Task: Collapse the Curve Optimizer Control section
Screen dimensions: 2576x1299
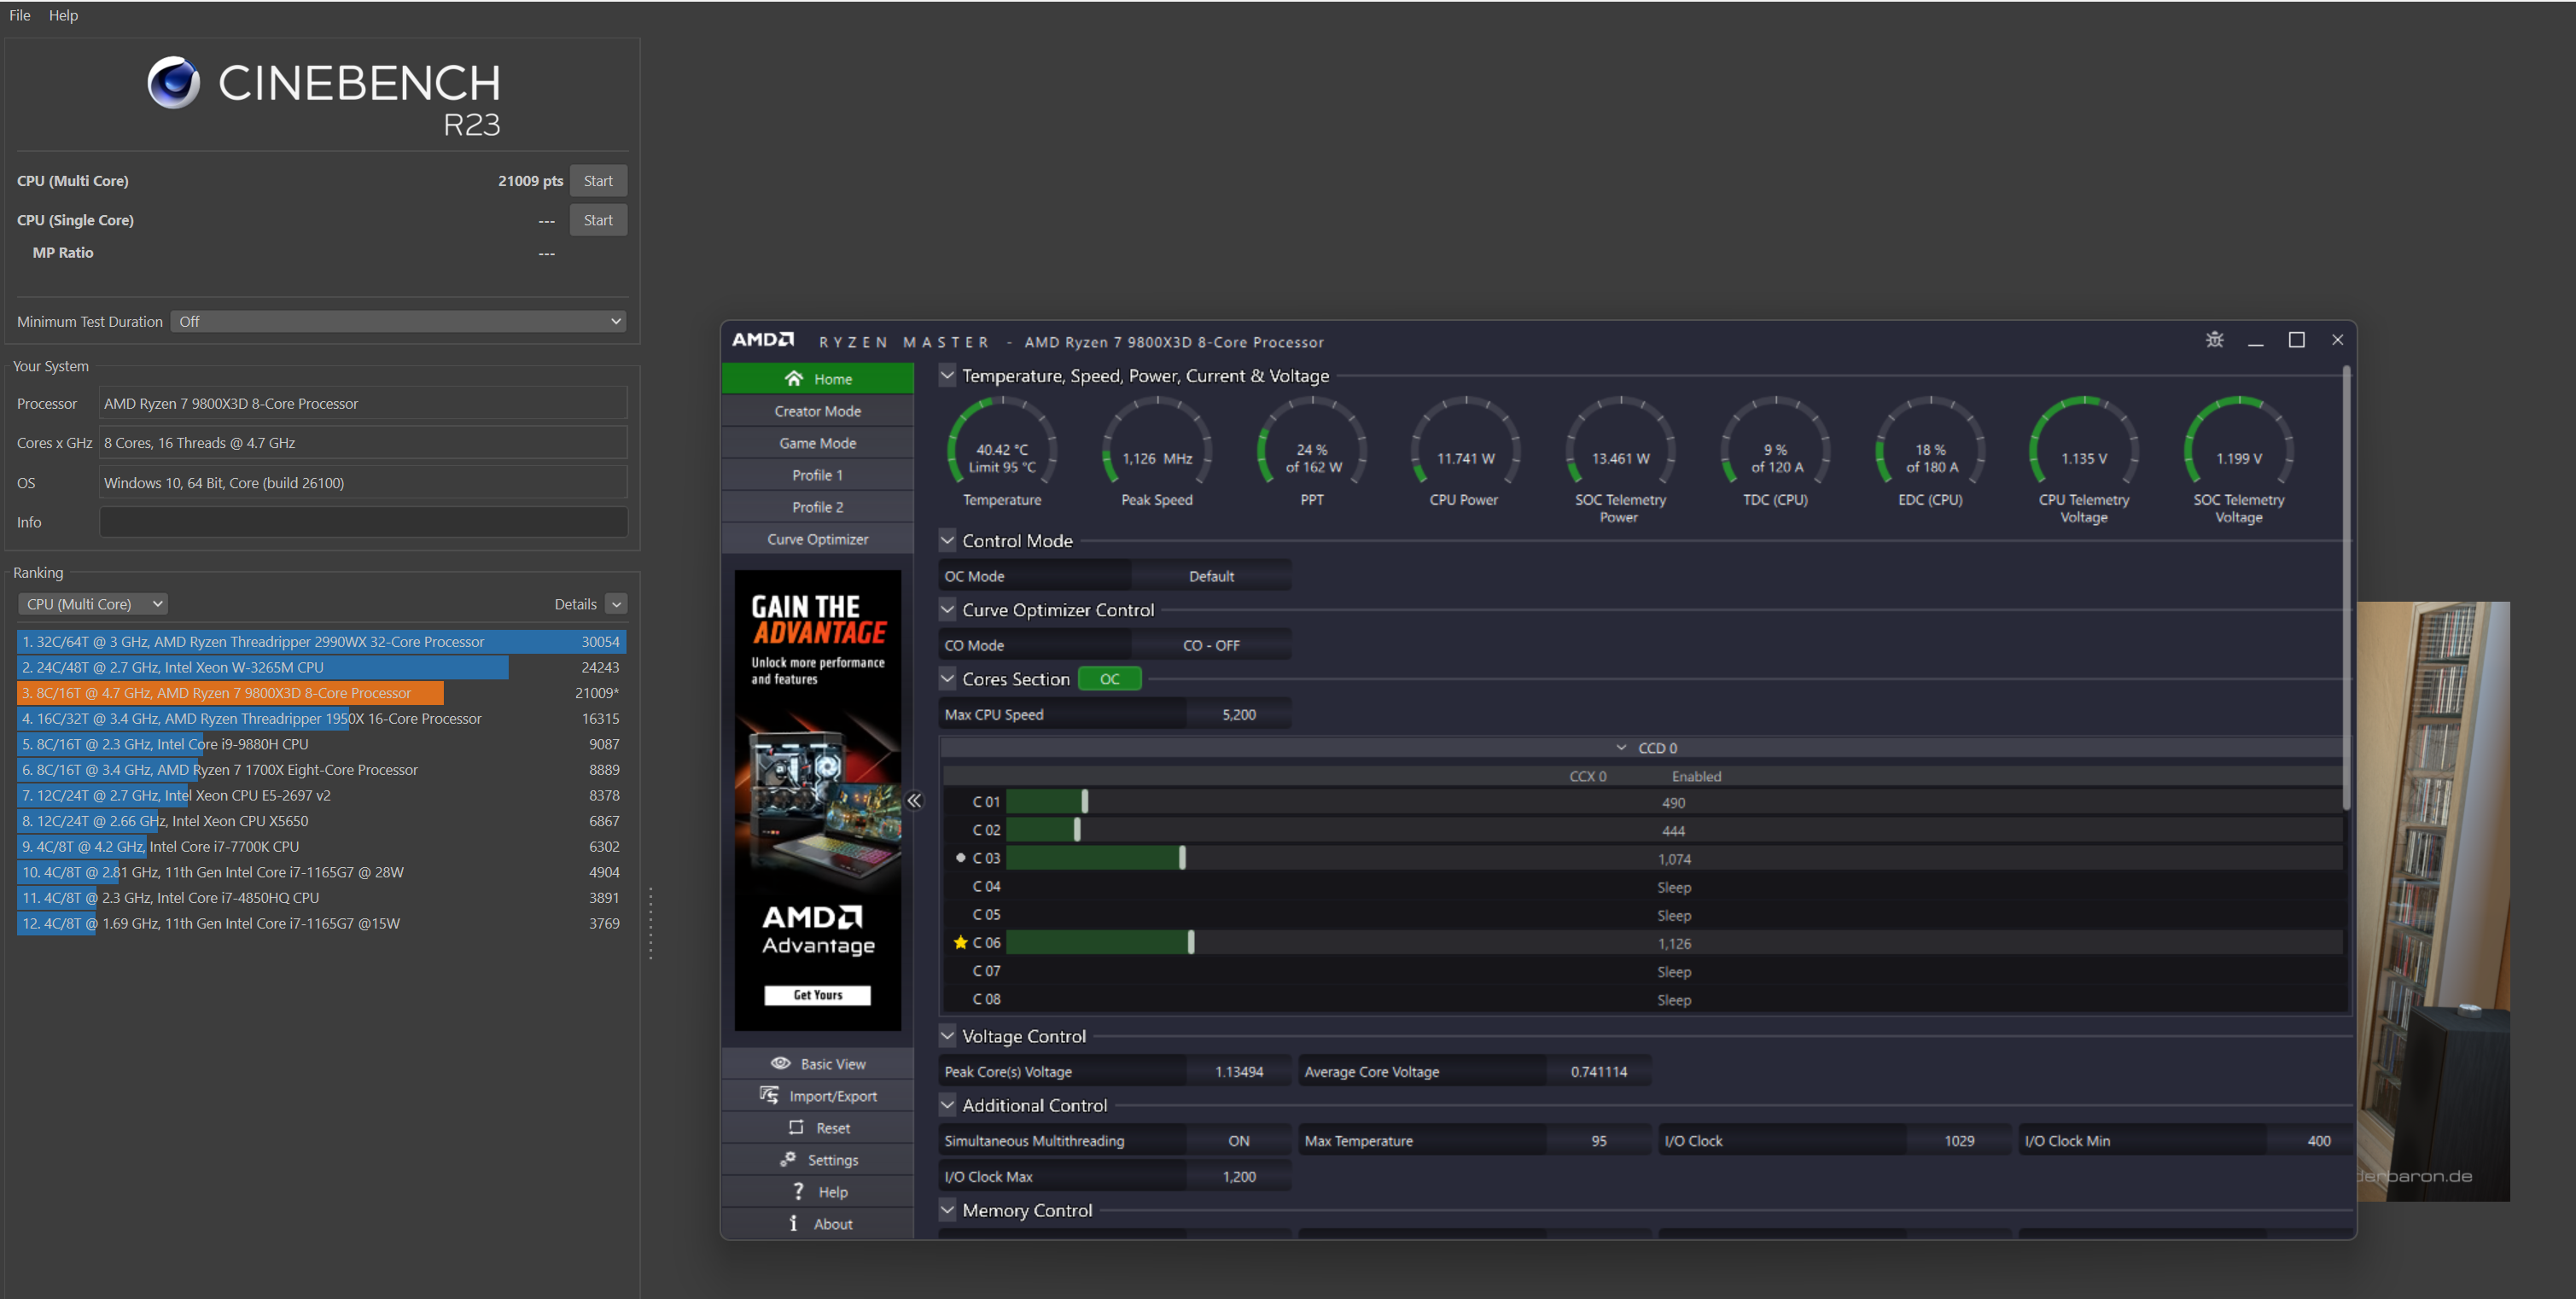Action: pos(947,609)
